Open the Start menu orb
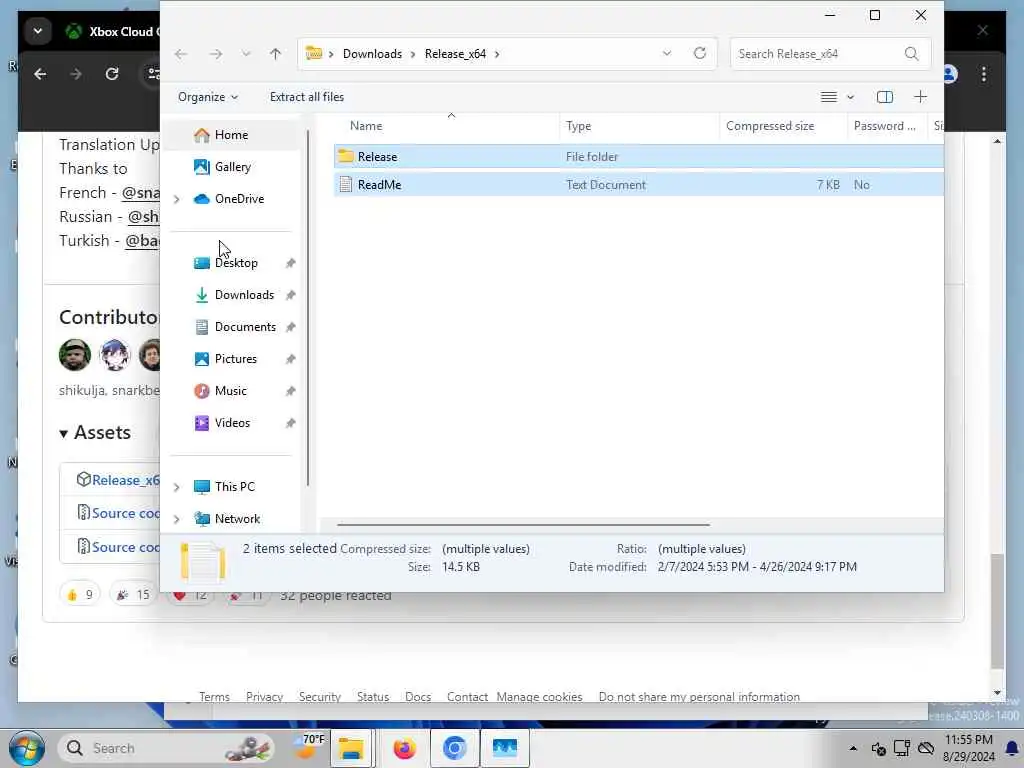The height and width of the screenshot is (768, 1024). pyautogui.click(x=27, y=748)
